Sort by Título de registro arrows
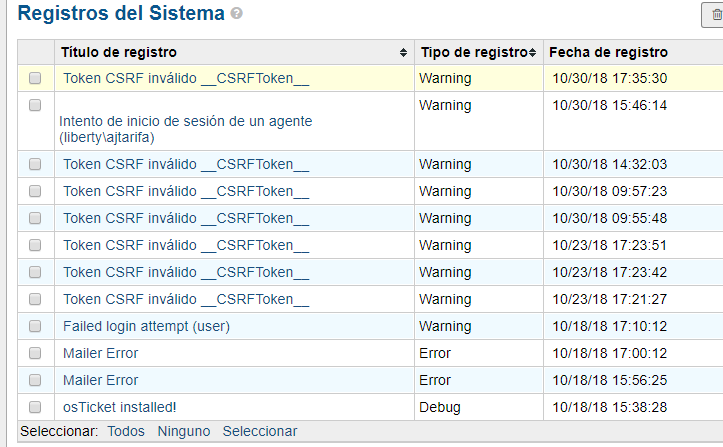This screenshot has width=723, height=447. tap(403, 53)
